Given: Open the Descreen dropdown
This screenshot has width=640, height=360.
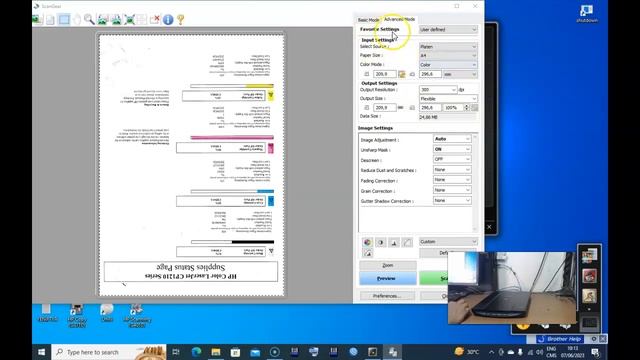Looking at the screenshot, I should tap(452, 160).
